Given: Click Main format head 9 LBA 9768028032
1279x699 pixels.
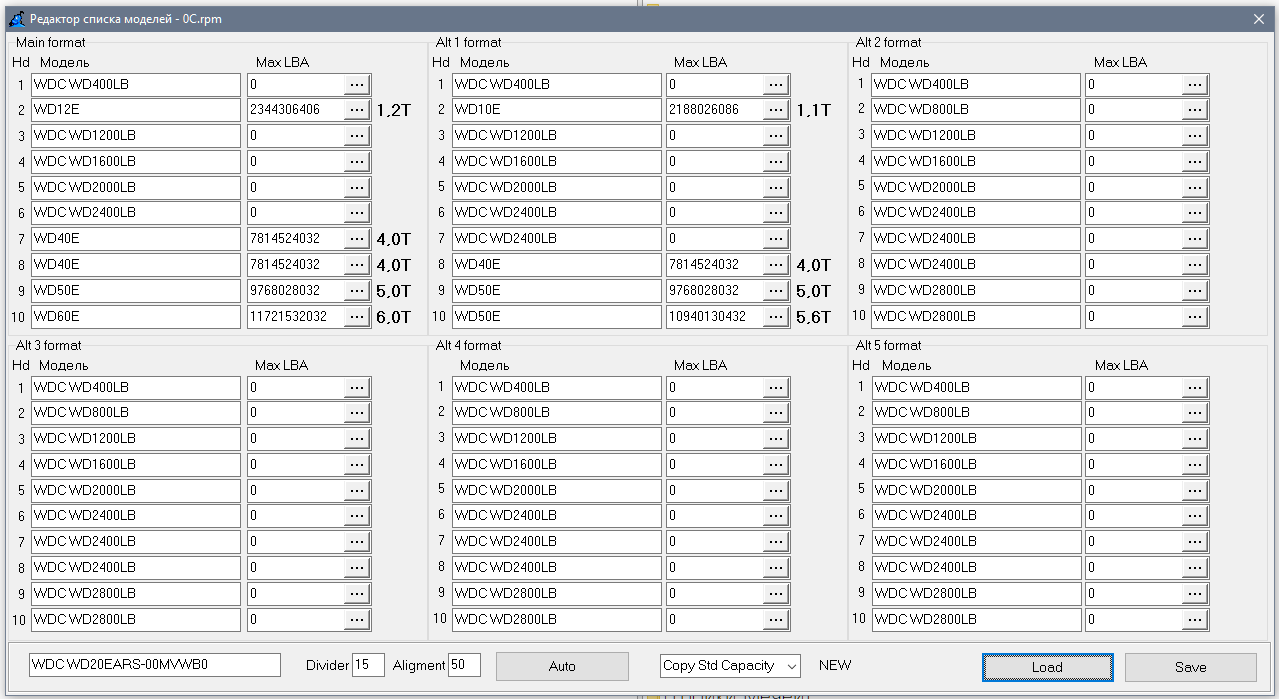Looking at the screenshot, I should (296, 290).
